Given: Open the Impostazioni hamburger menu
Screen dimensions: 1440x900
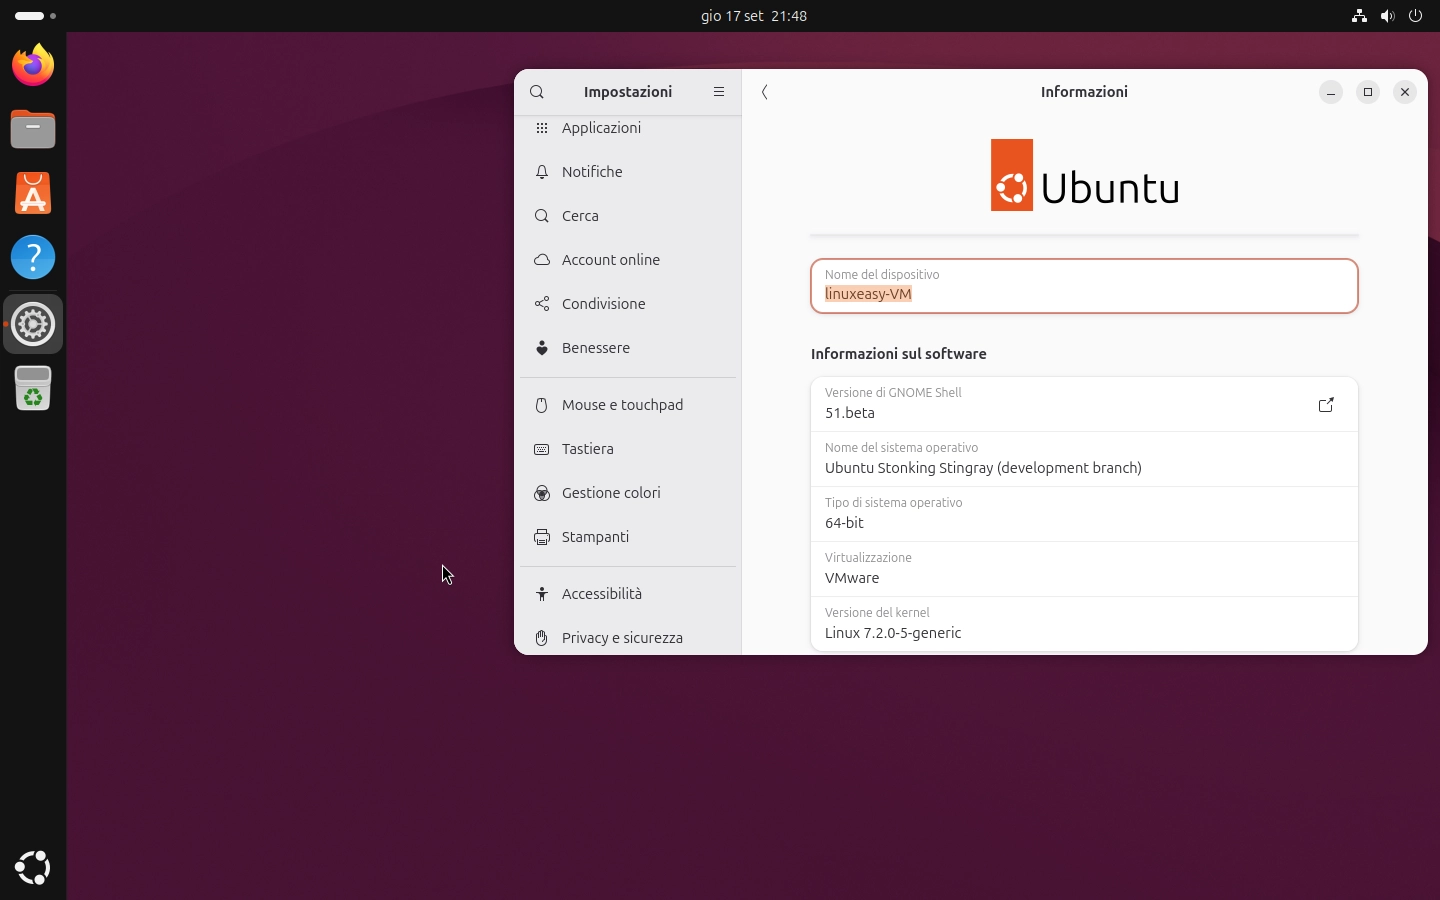Looking at the screenshot, I should coord(718,92).
